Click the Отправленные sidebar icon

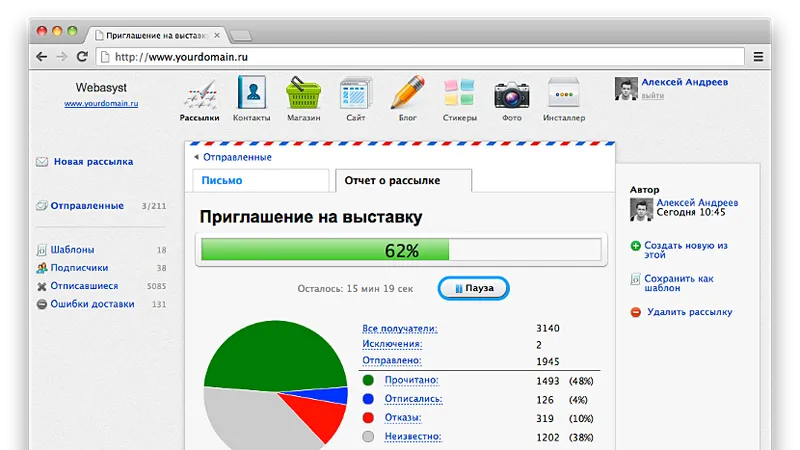click(42, 206)
